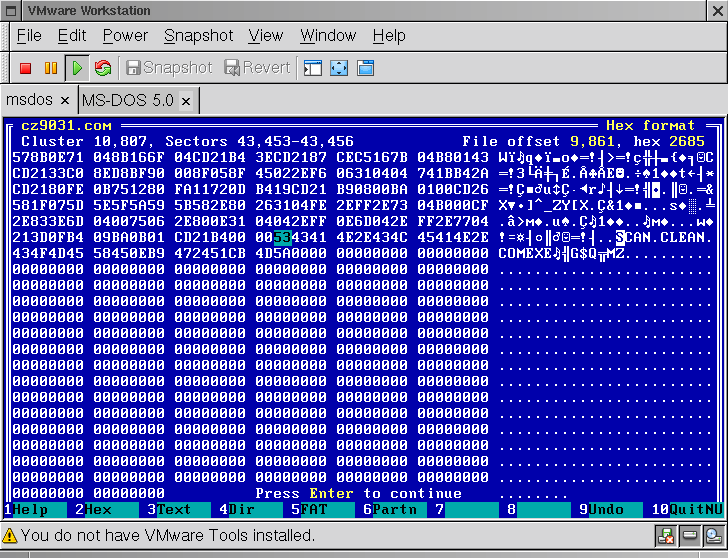Close the VMware Workstation window
This screenshot has height=558, width=728.
tap(718, 11)
